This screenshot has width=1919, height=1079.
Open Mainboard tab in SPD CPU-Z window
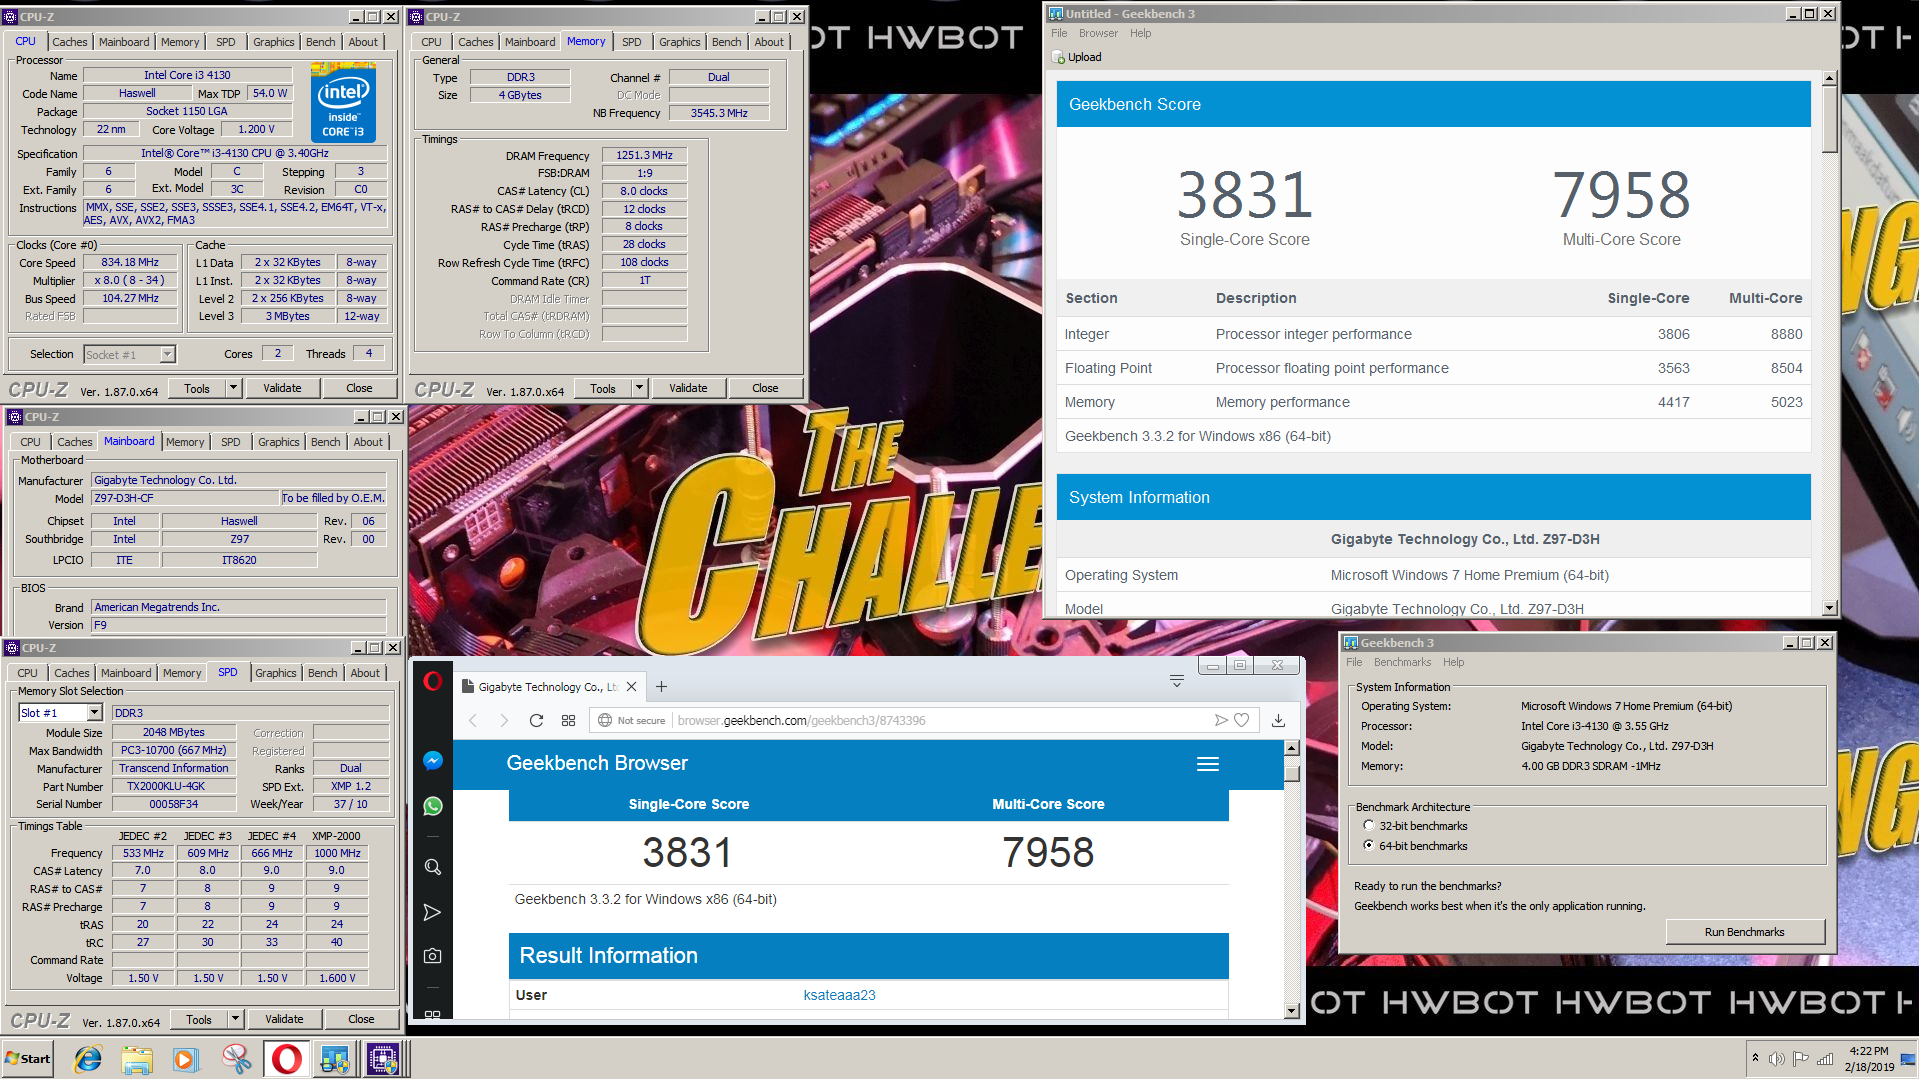click(x=126, y=673)
